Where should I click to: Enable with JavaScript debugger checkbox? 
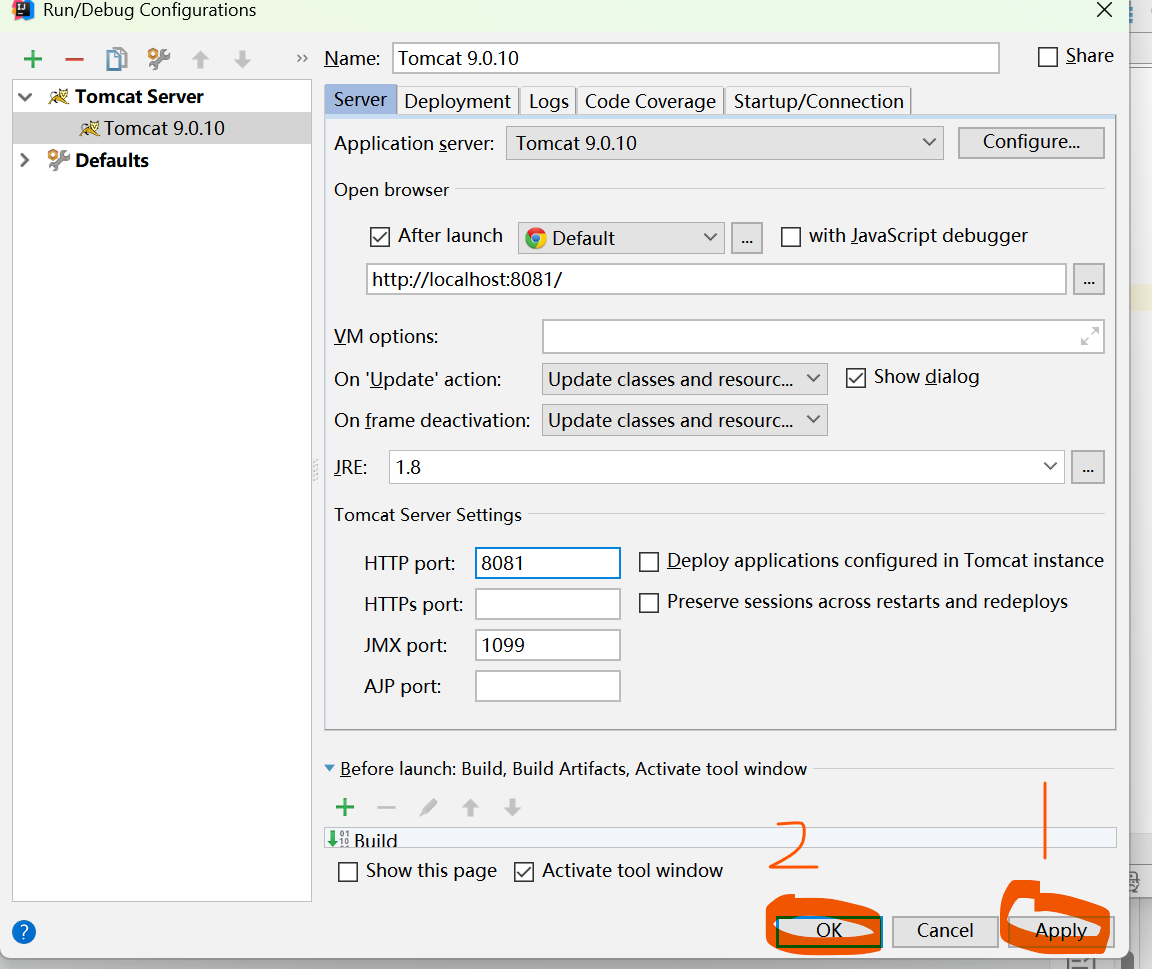point(791,237)
